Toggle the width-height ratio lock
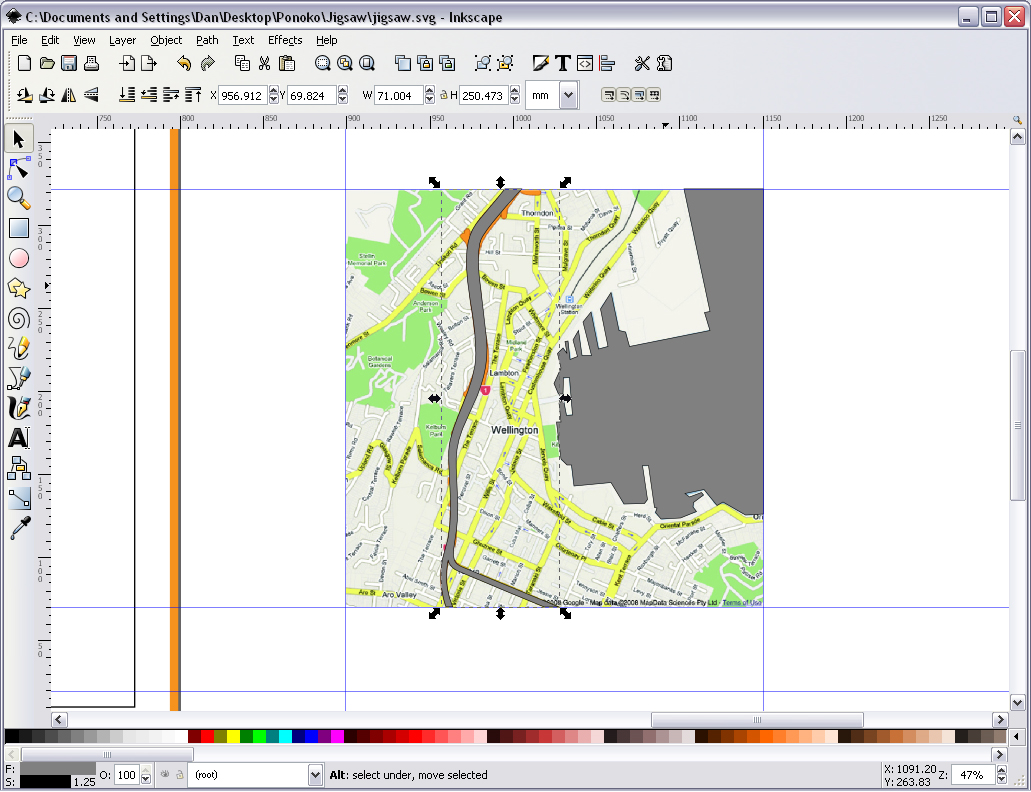Screen dimensions: 1031x792 444,95
